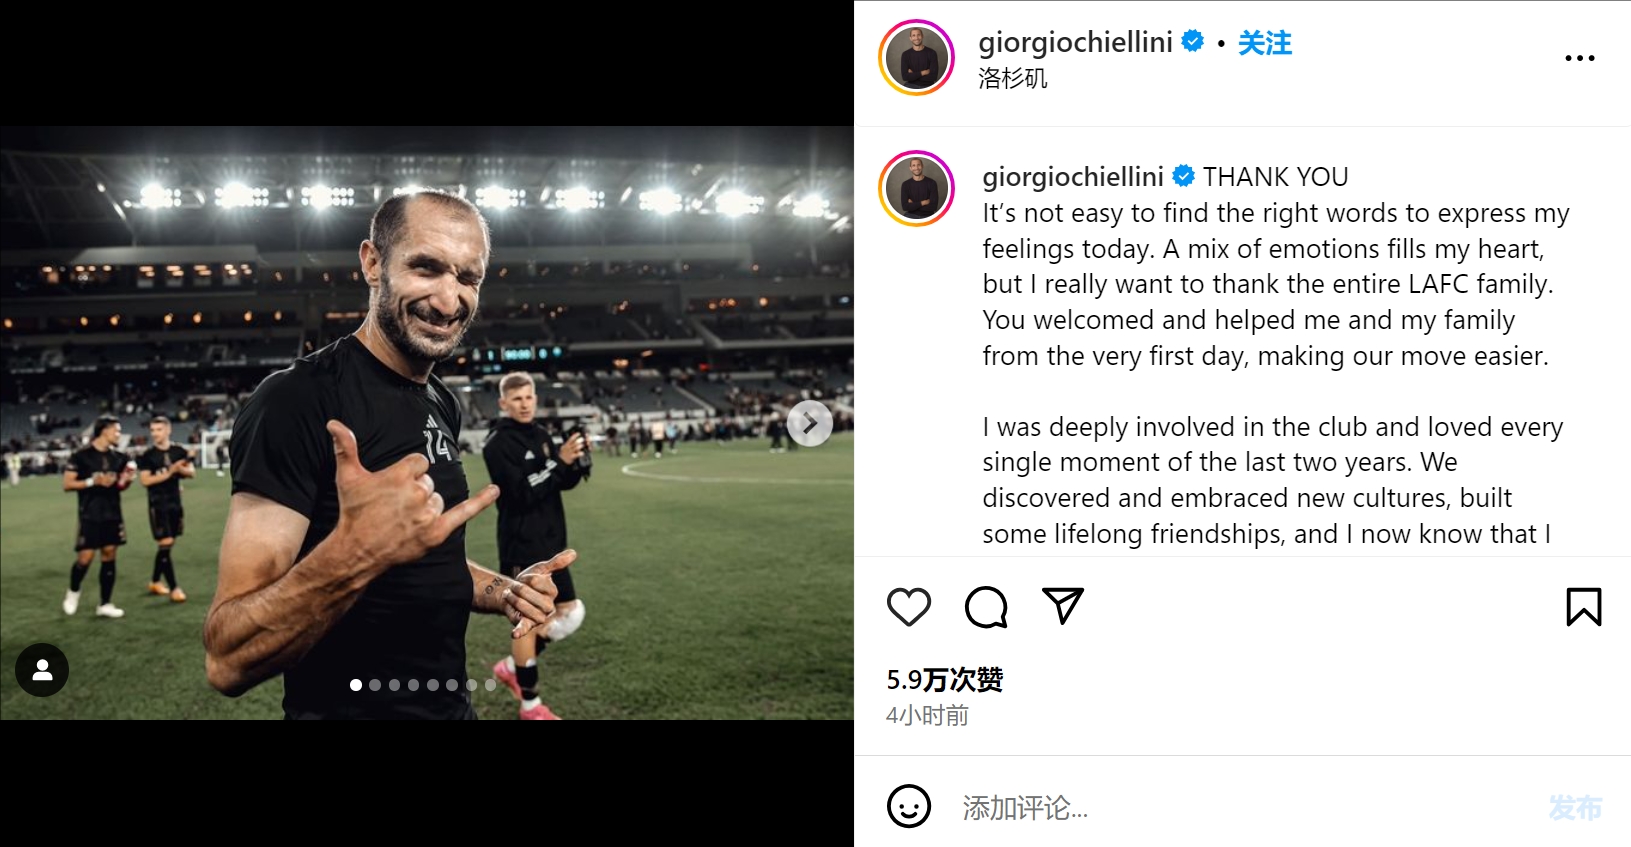
Task: Share the post with the paper plane icon
Action: tap(1062, 606)
